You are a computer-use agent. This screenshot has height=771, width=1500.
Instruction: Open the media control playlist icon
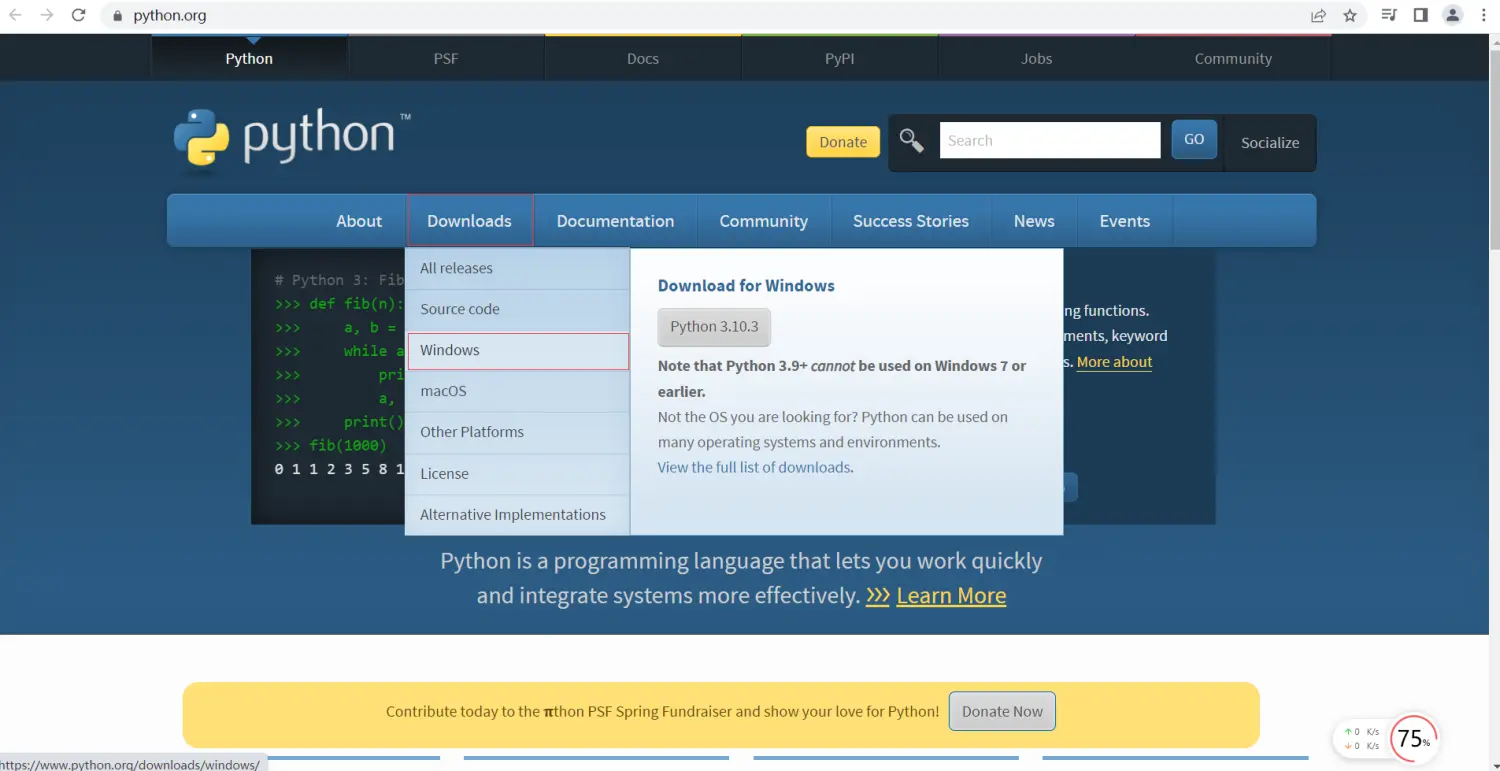pos(1388,15)
